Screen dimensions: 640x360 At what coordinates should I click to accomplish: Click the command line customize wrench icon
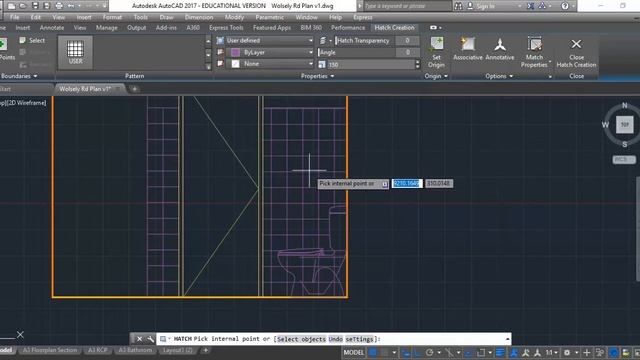(x=151, y=339)
